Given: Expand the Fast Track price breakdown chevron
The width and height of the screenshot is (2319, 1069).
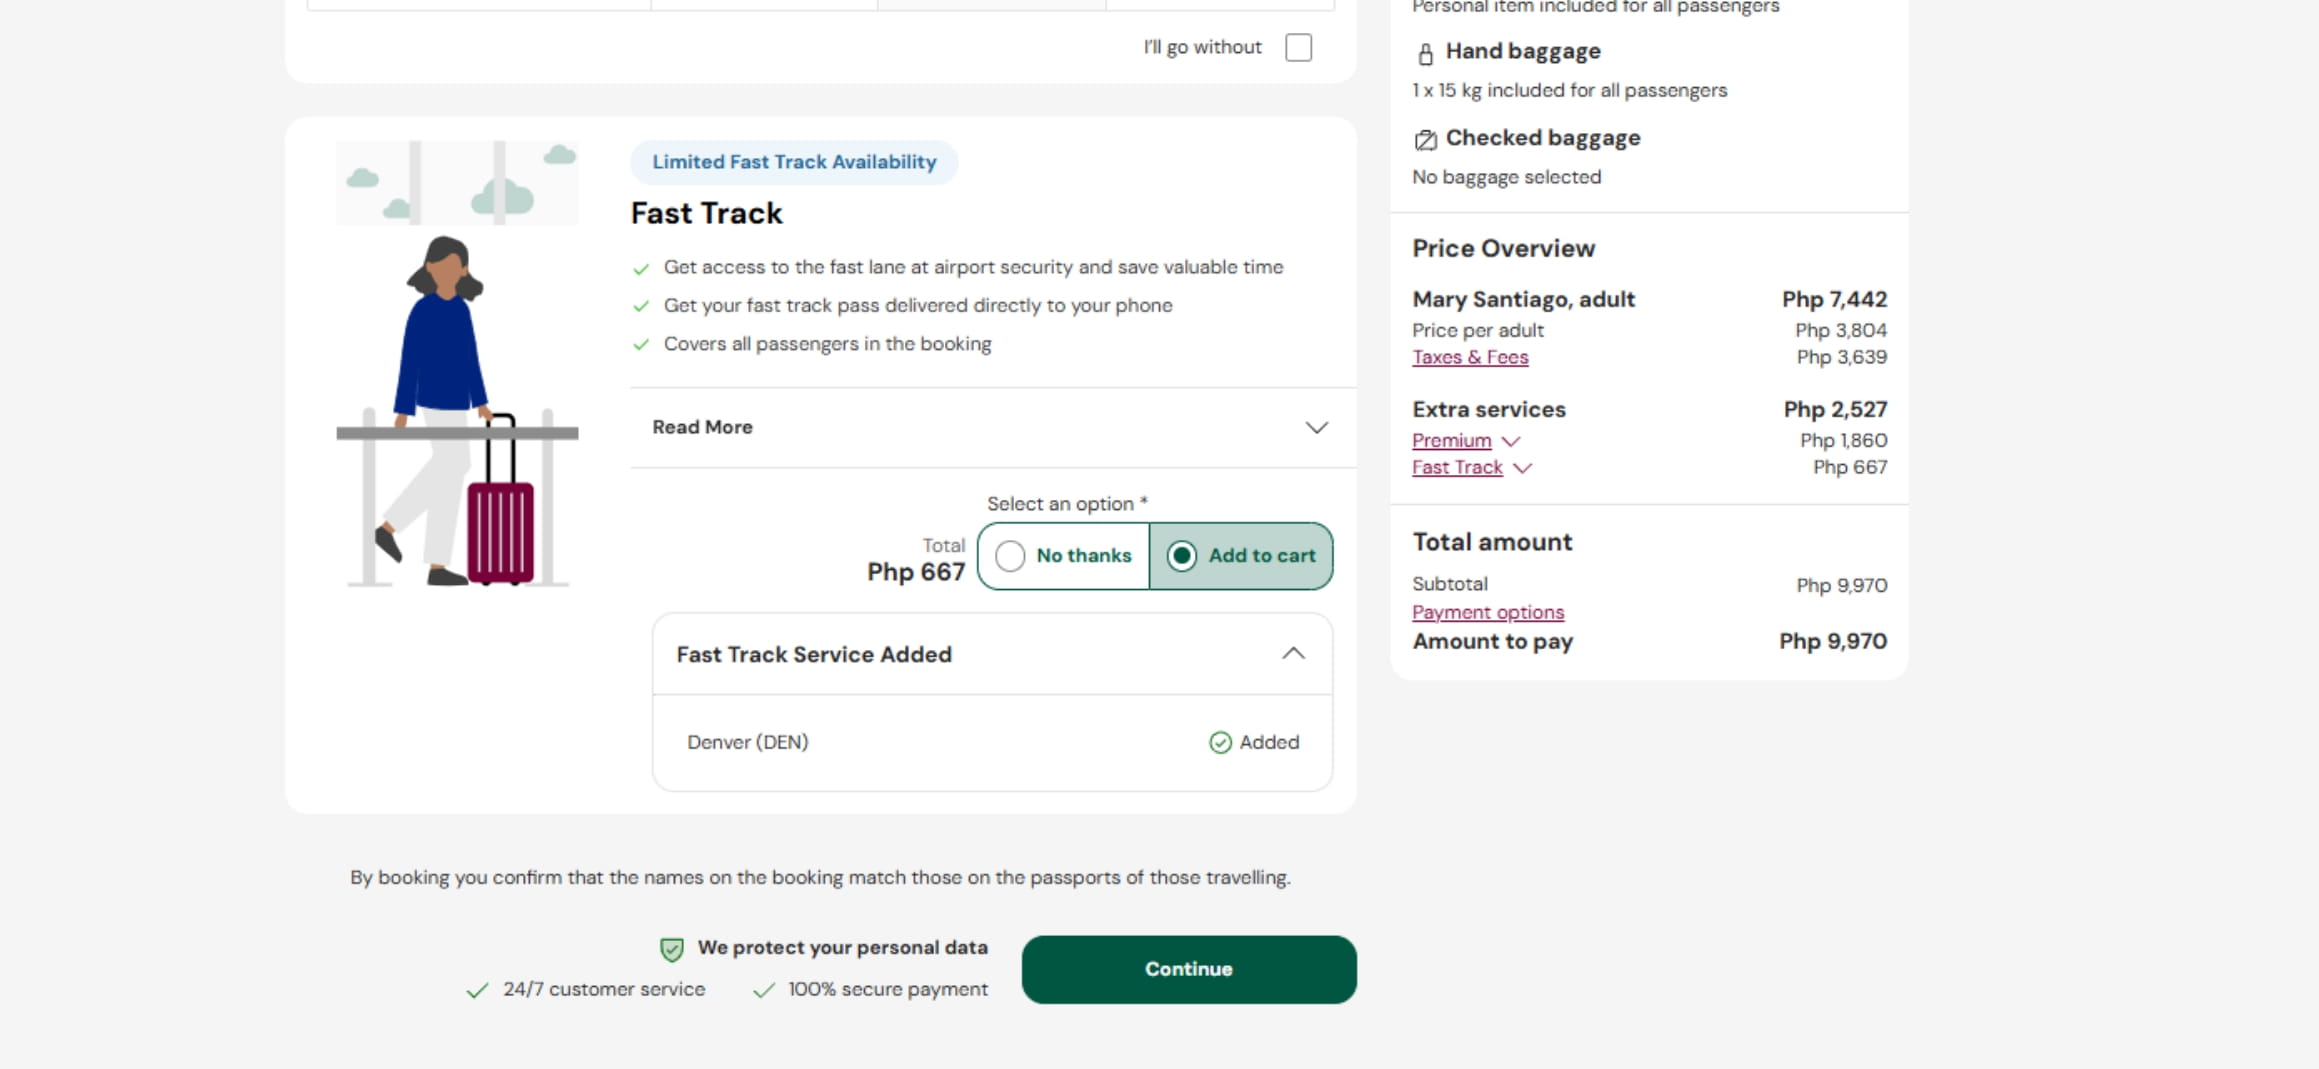Looking at the screenshot, I should point(1522,468).
